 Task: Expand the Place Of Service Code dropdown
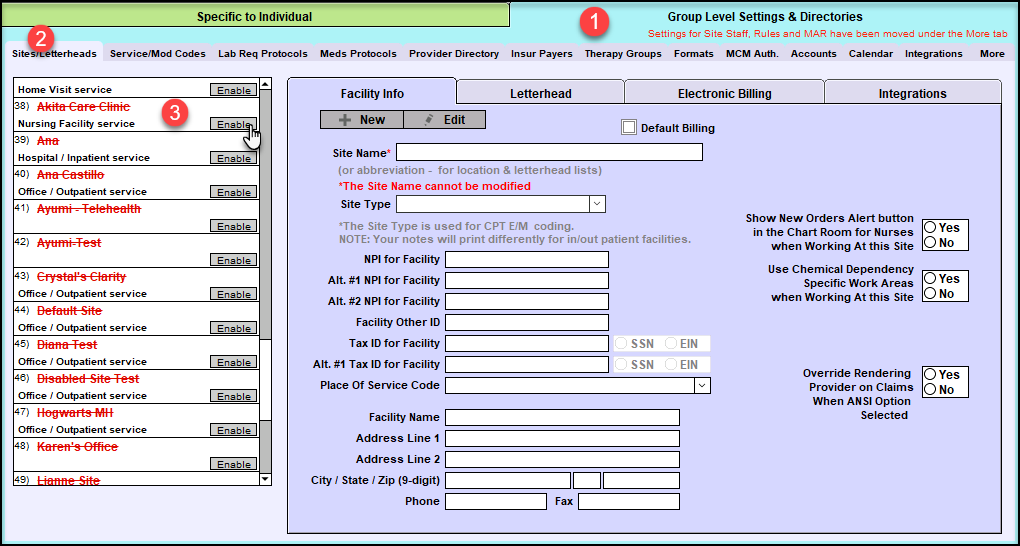click(702, 385)
